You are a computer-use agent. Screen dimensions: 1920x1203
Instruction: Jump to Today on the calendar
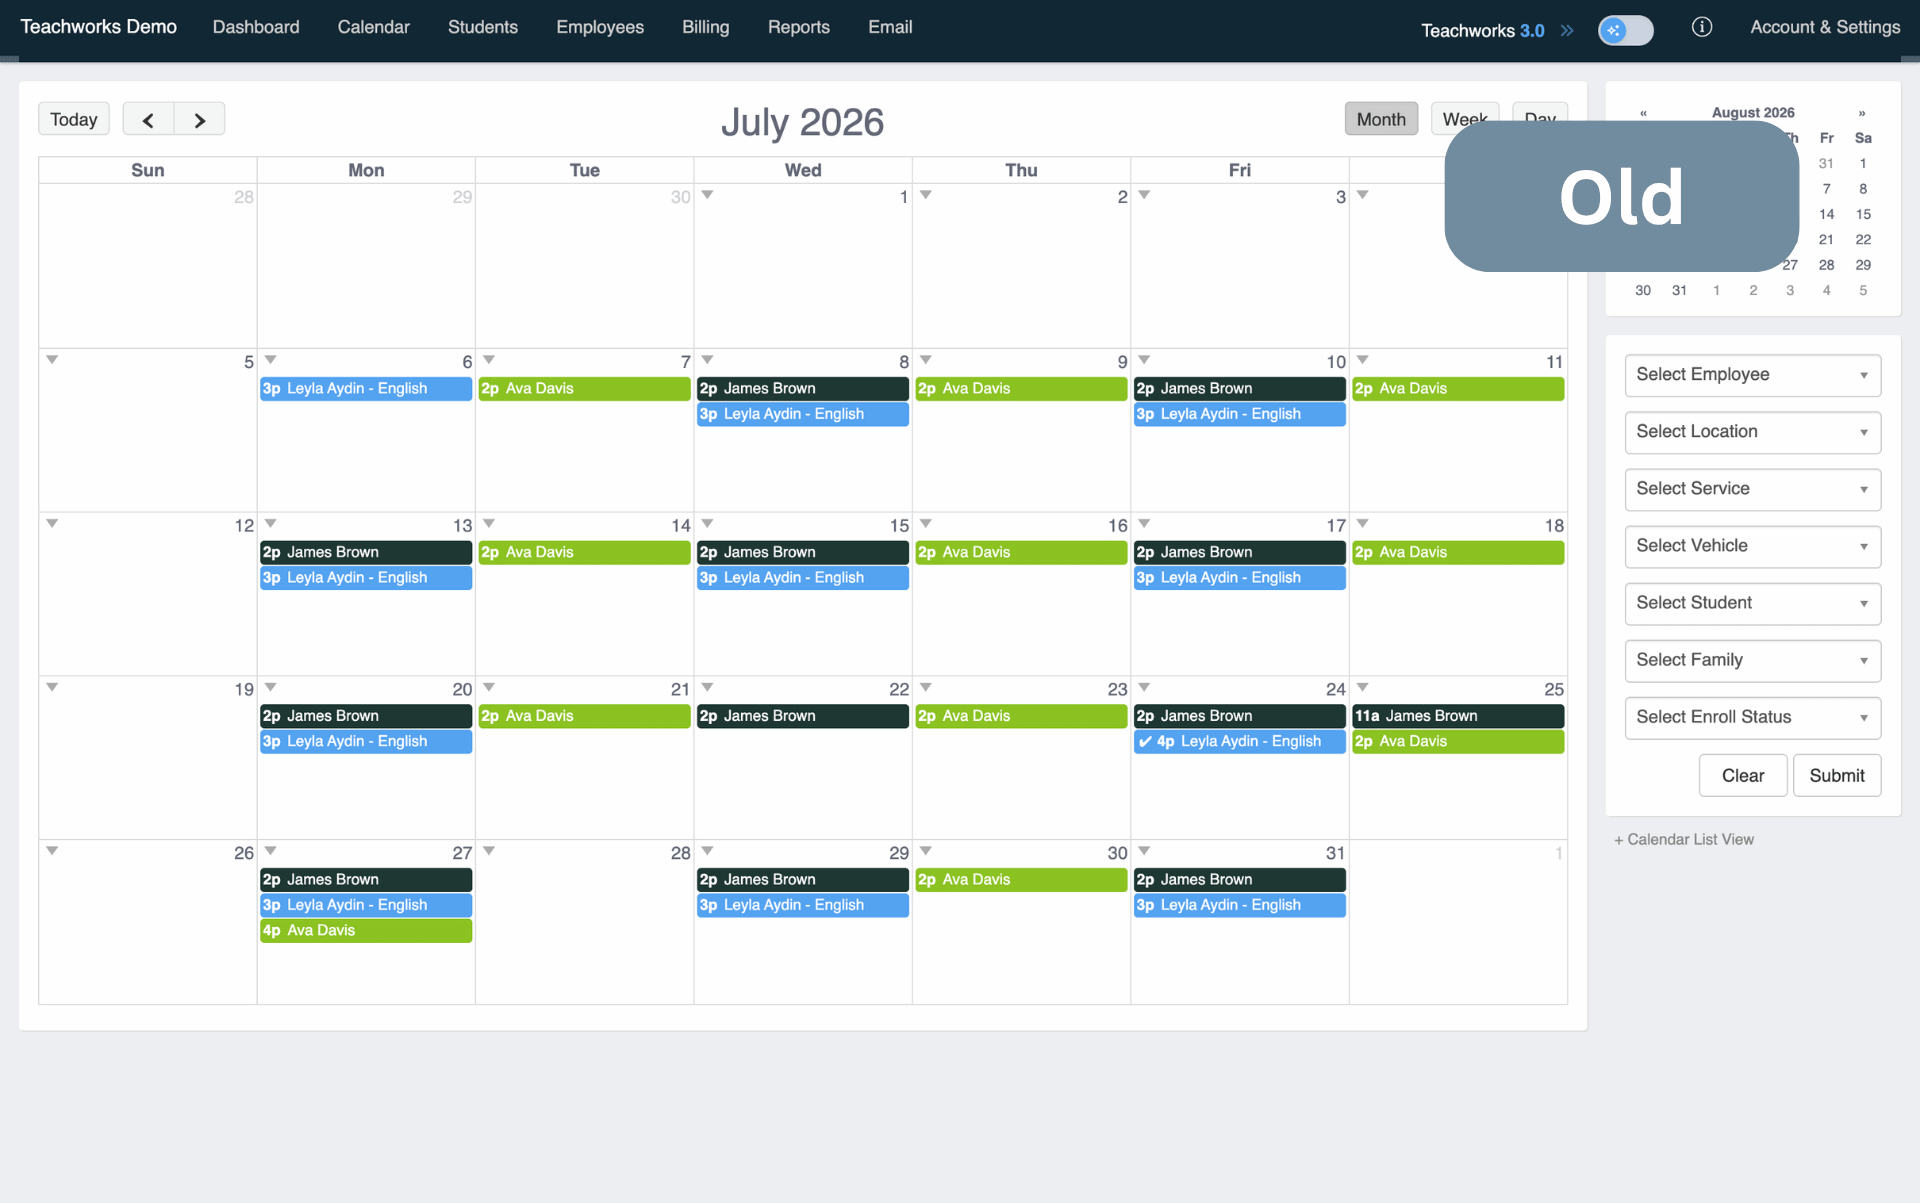click(74, 119)
